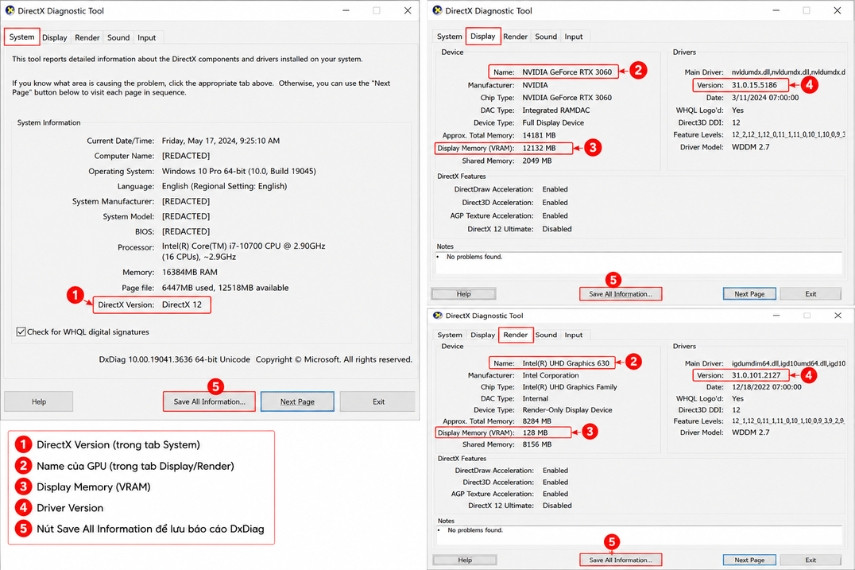Viewport: 855px width, 570px height.
Task: Open Sound tab in bottom-right Render window
Action: (x=546, y=335)
